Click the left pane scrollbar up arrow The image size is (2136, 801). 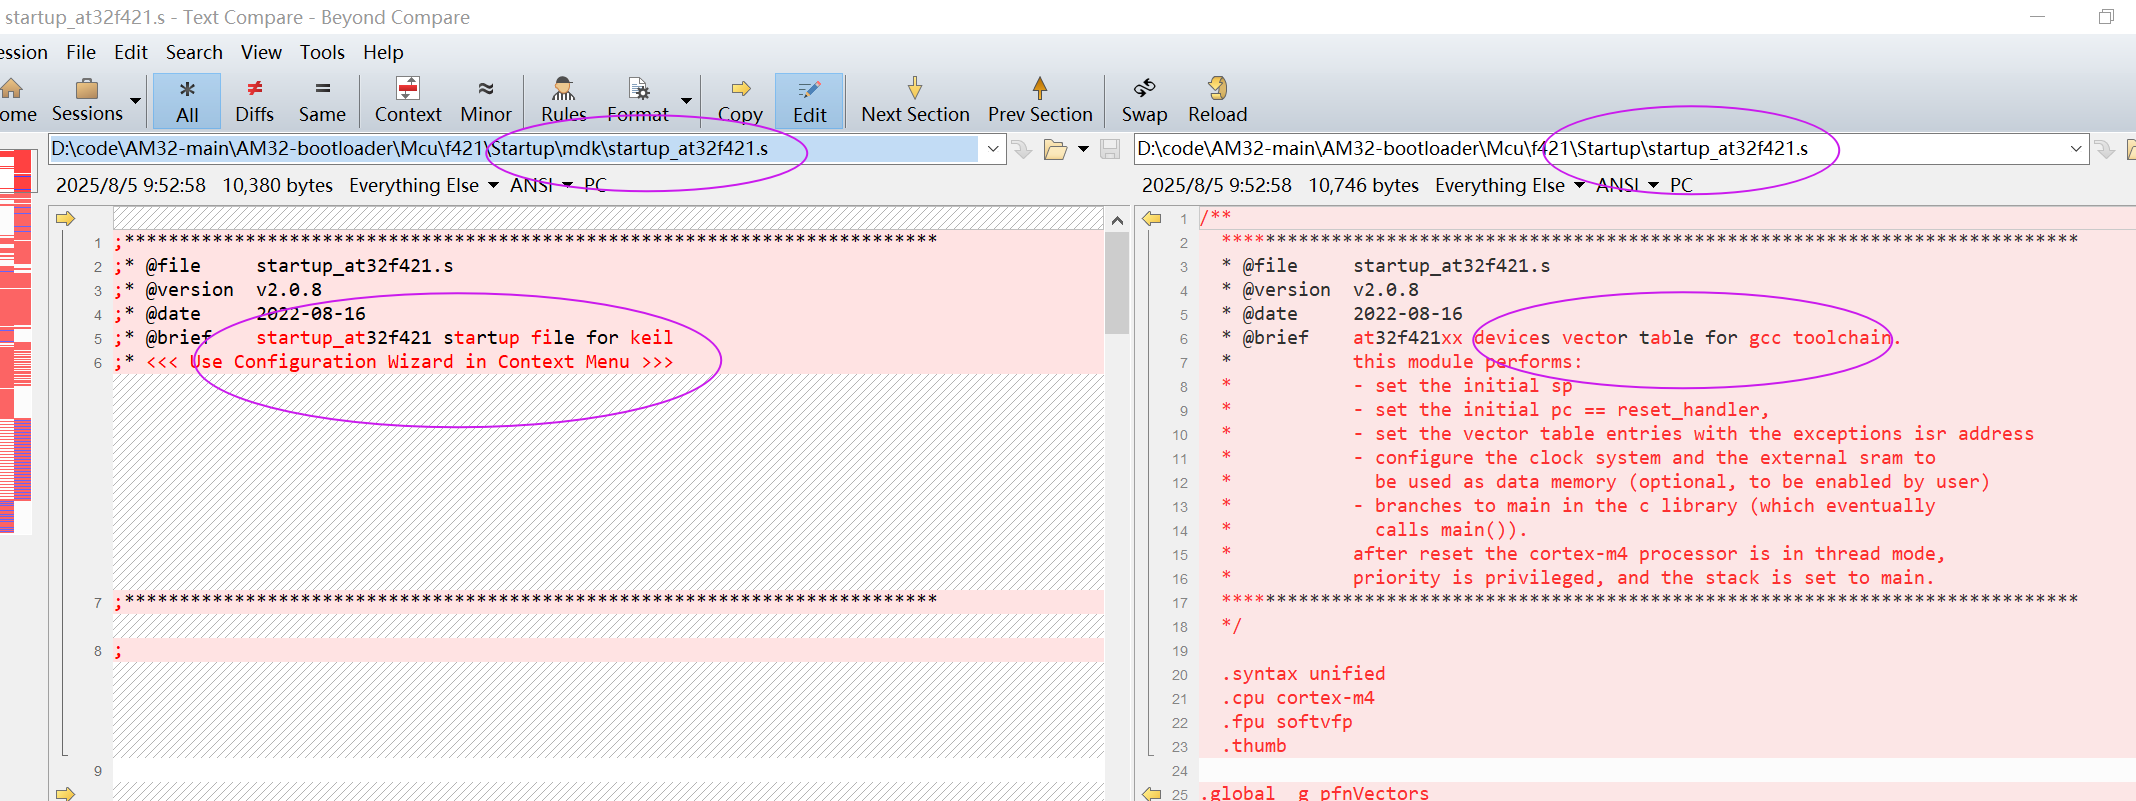tap(1117, 219)
